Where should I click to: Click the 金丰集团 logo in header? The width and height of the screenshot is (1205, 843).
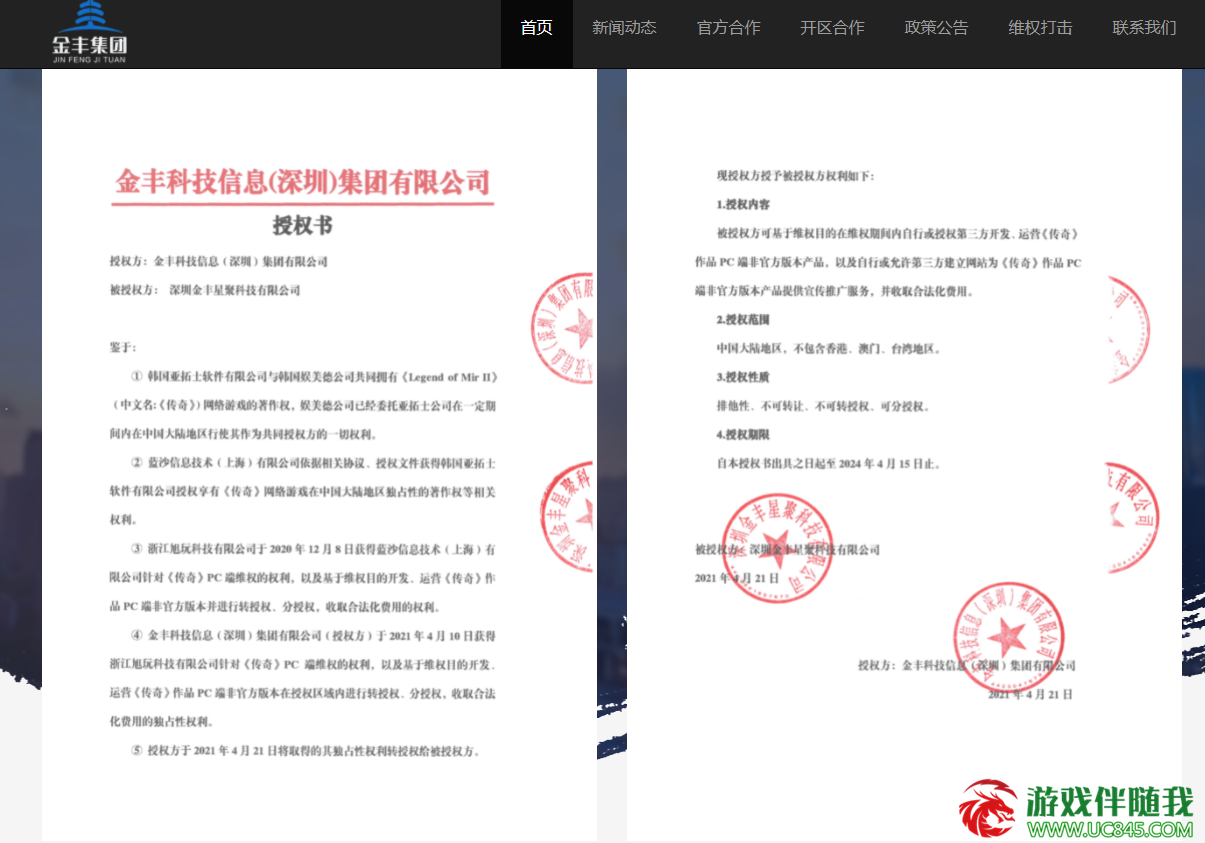[x=90, y=33]
